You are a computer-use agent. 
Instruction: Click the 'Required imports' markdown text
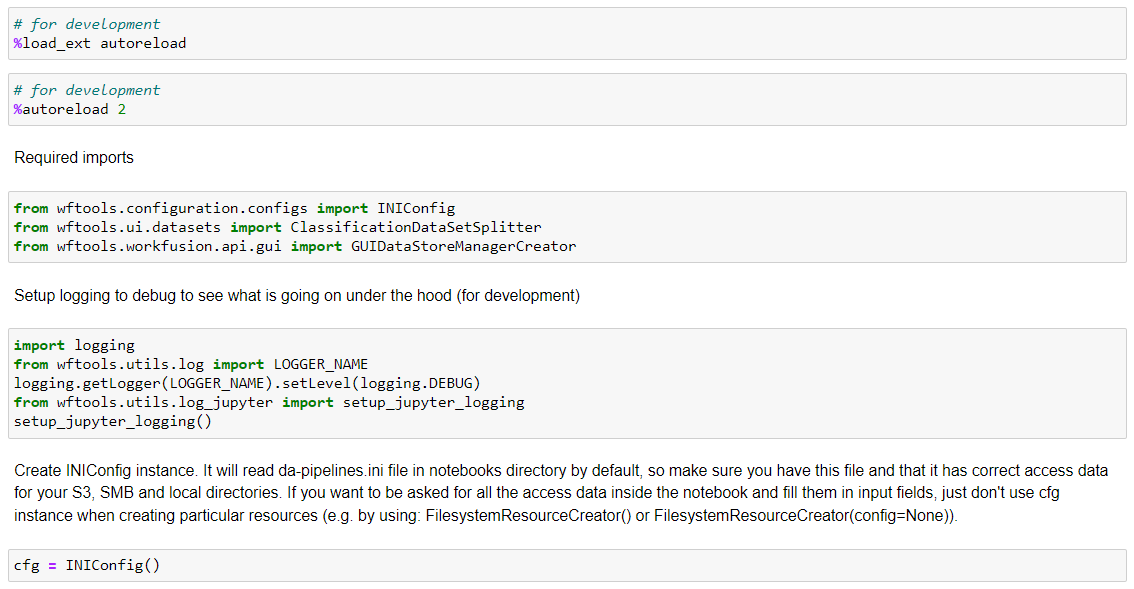[74, 158]
